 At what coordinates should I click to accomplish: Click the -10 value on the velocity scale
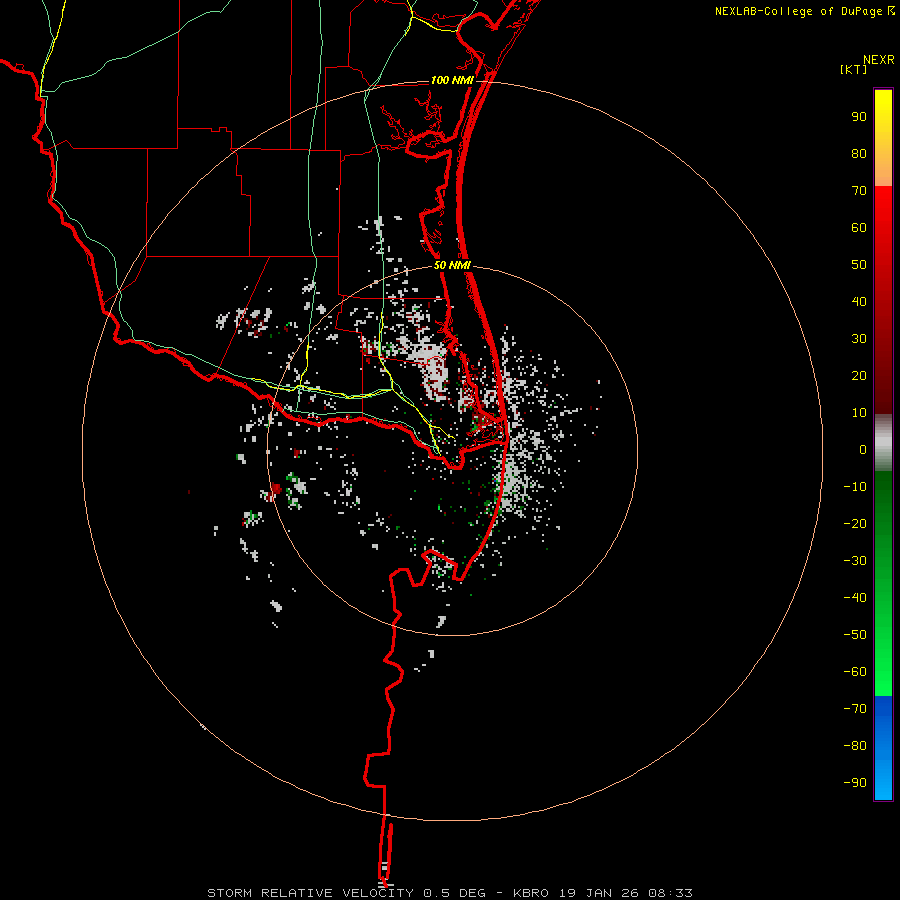(x=855, y=487)
